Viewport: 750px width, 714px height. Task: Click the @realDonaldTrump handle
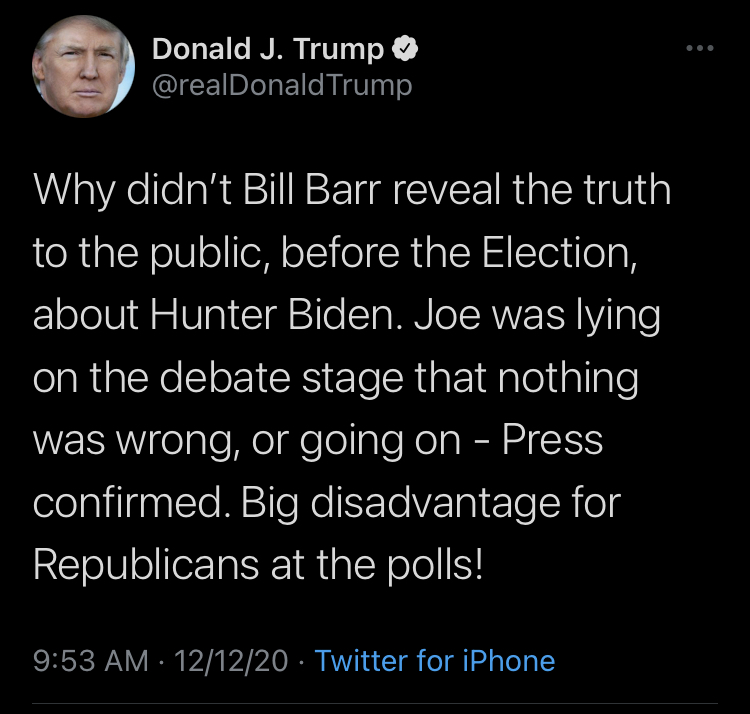pos(281,86)
